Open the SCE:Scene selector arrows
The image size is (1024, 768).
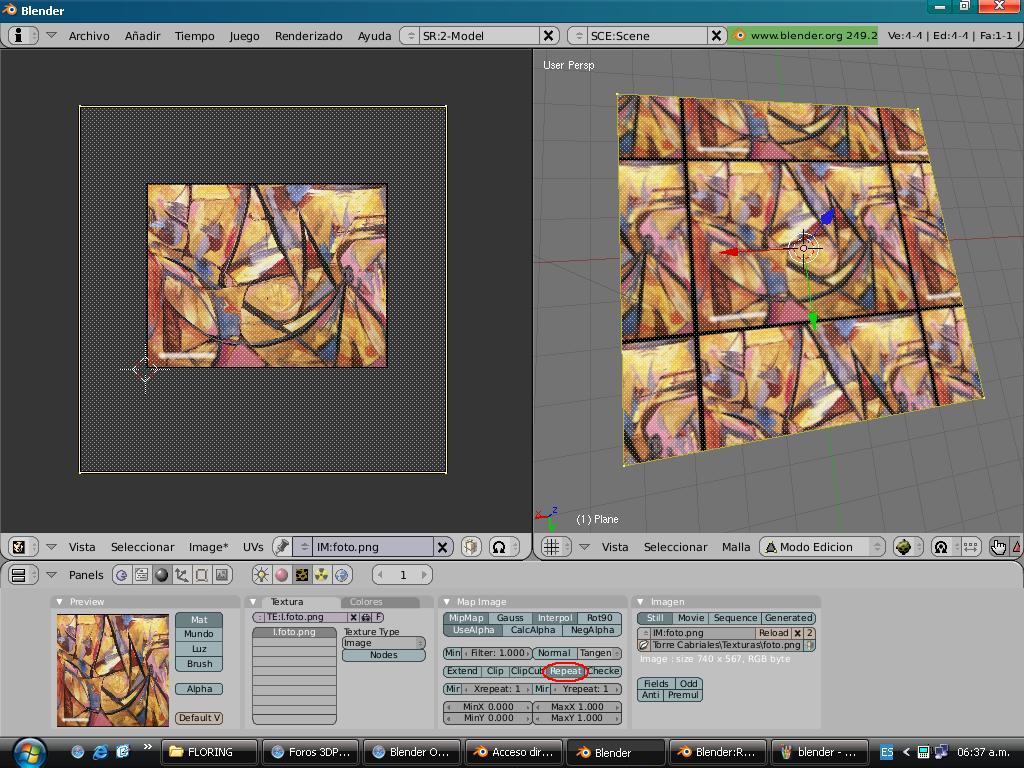(x=579, y=35)
